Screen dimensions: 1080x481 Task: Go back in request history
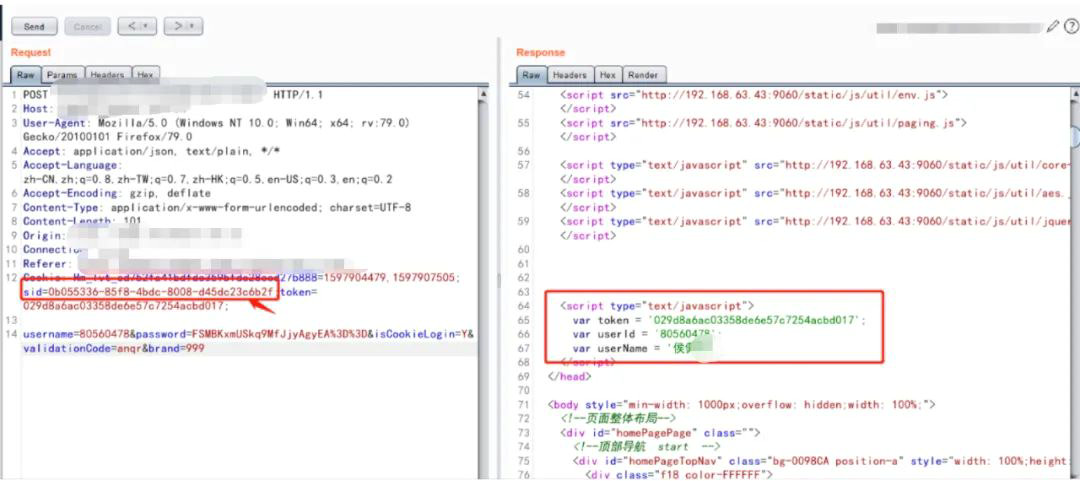tap(137, 26)
